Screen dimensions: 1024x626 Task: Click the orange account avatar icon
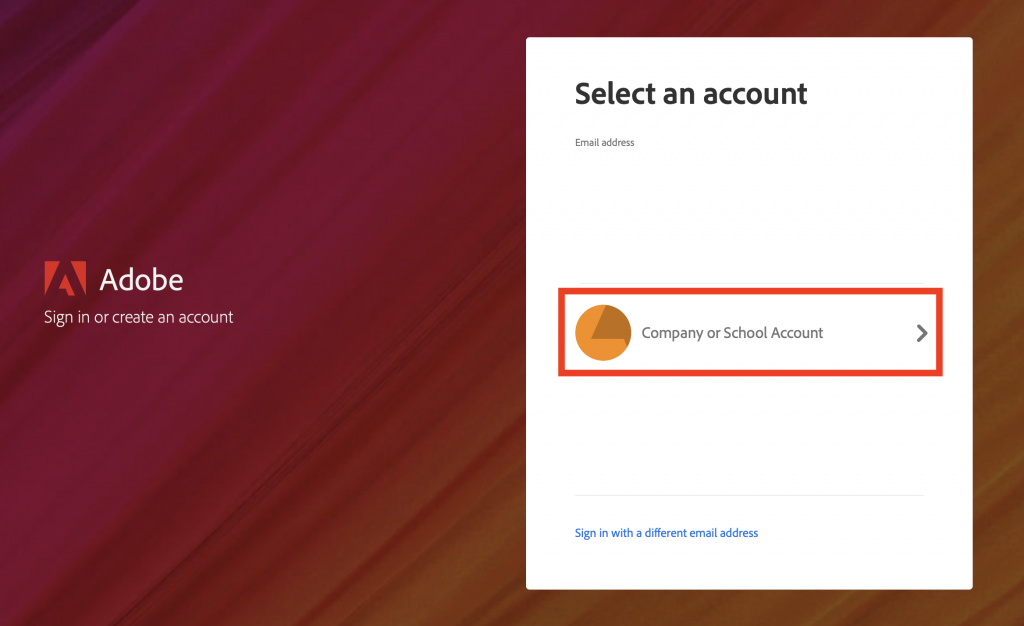tap(603, 333)
